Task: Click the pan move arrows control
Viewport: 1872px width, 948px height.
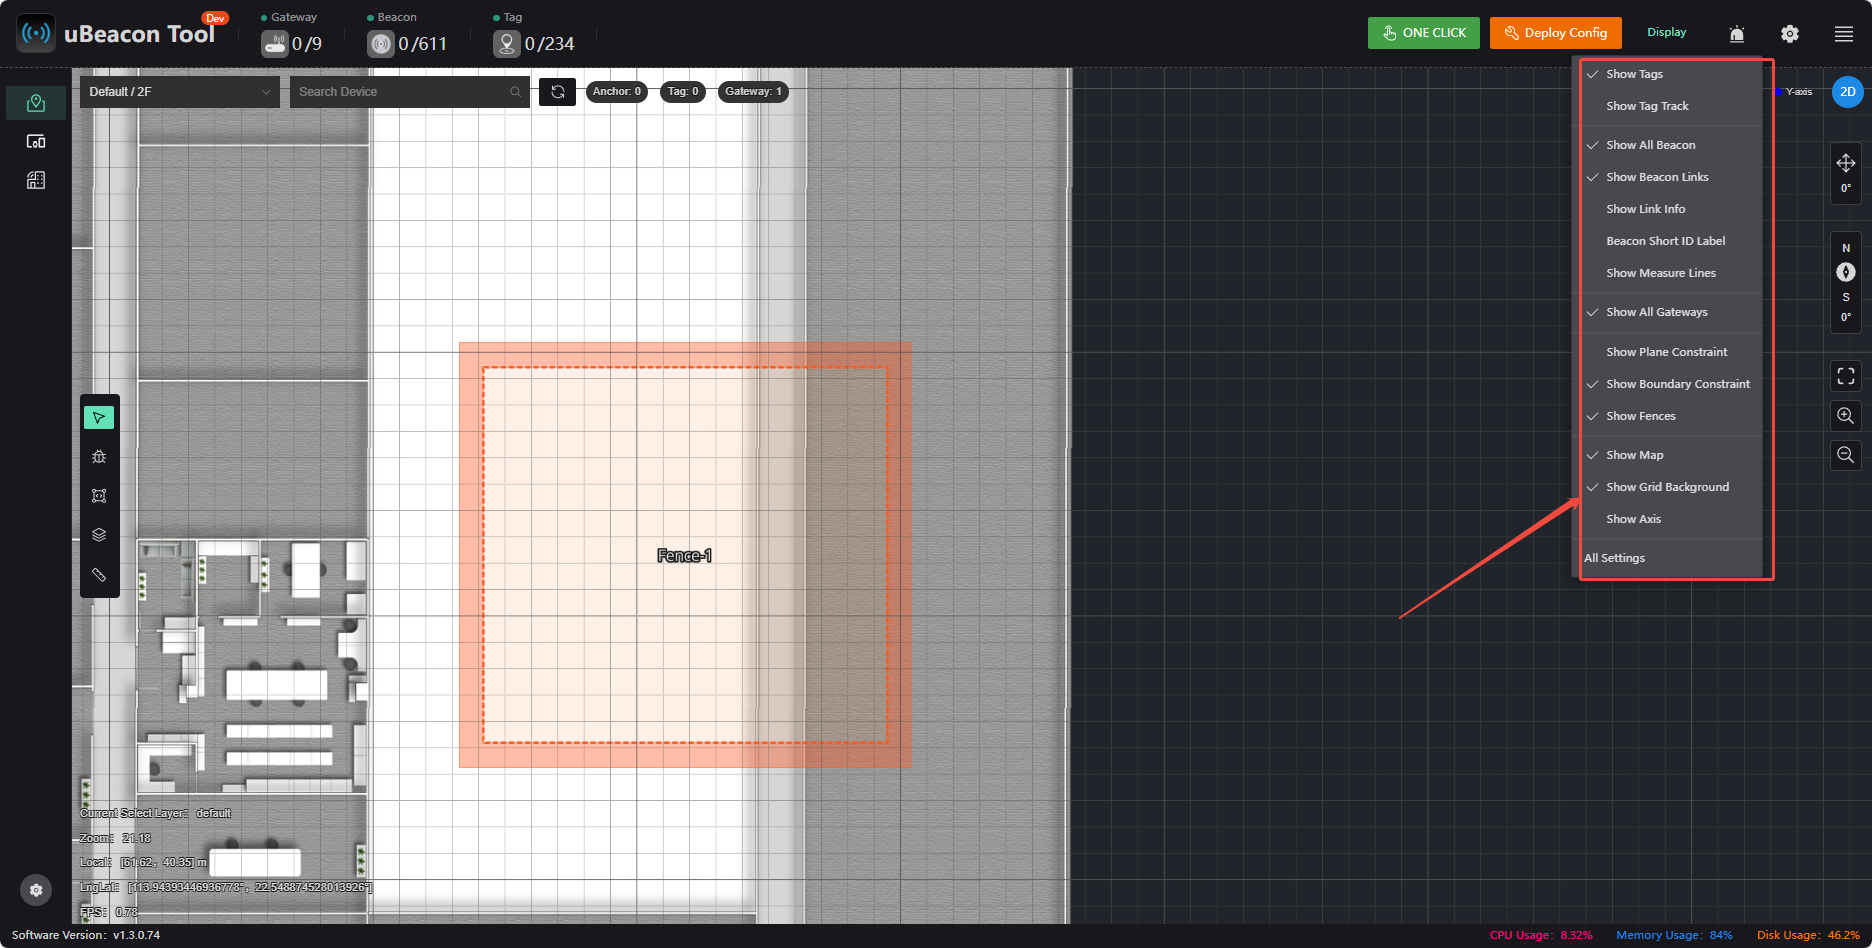Action: (1846, 163)
